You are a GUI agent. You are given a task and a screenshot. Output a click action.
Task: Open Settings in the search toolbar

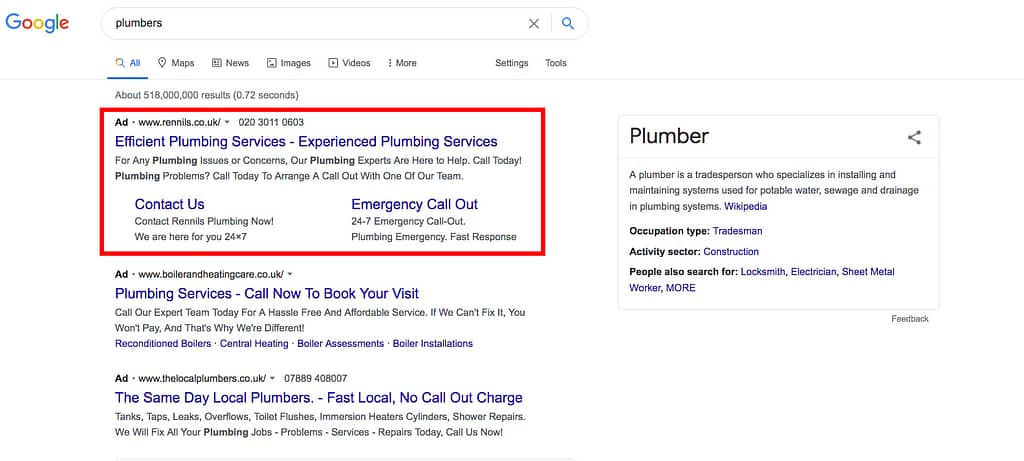pyautogui.click(x=511, y=63)
